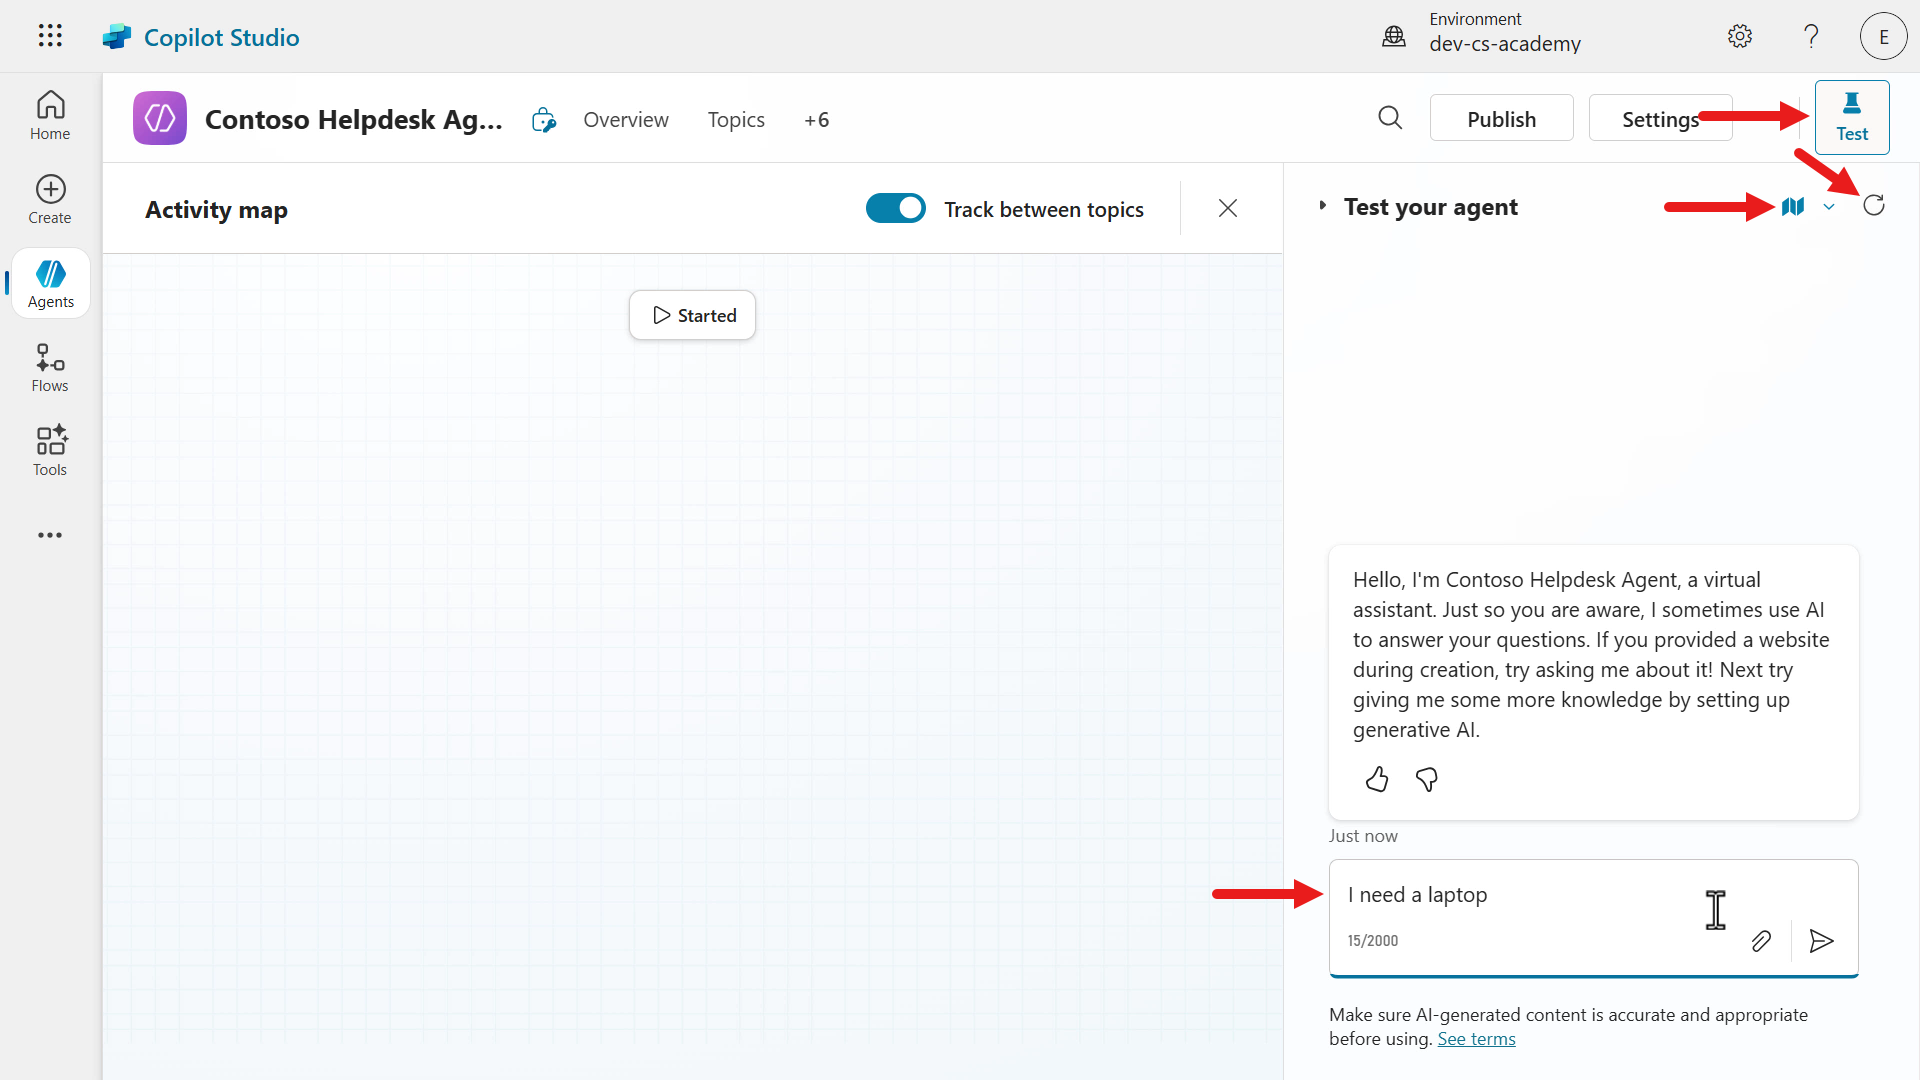The width and height of the screenshot is (1920, 1080).
Task: Send the message with arrow icon
Action: pyautogui.click(x=1821, y=941)
